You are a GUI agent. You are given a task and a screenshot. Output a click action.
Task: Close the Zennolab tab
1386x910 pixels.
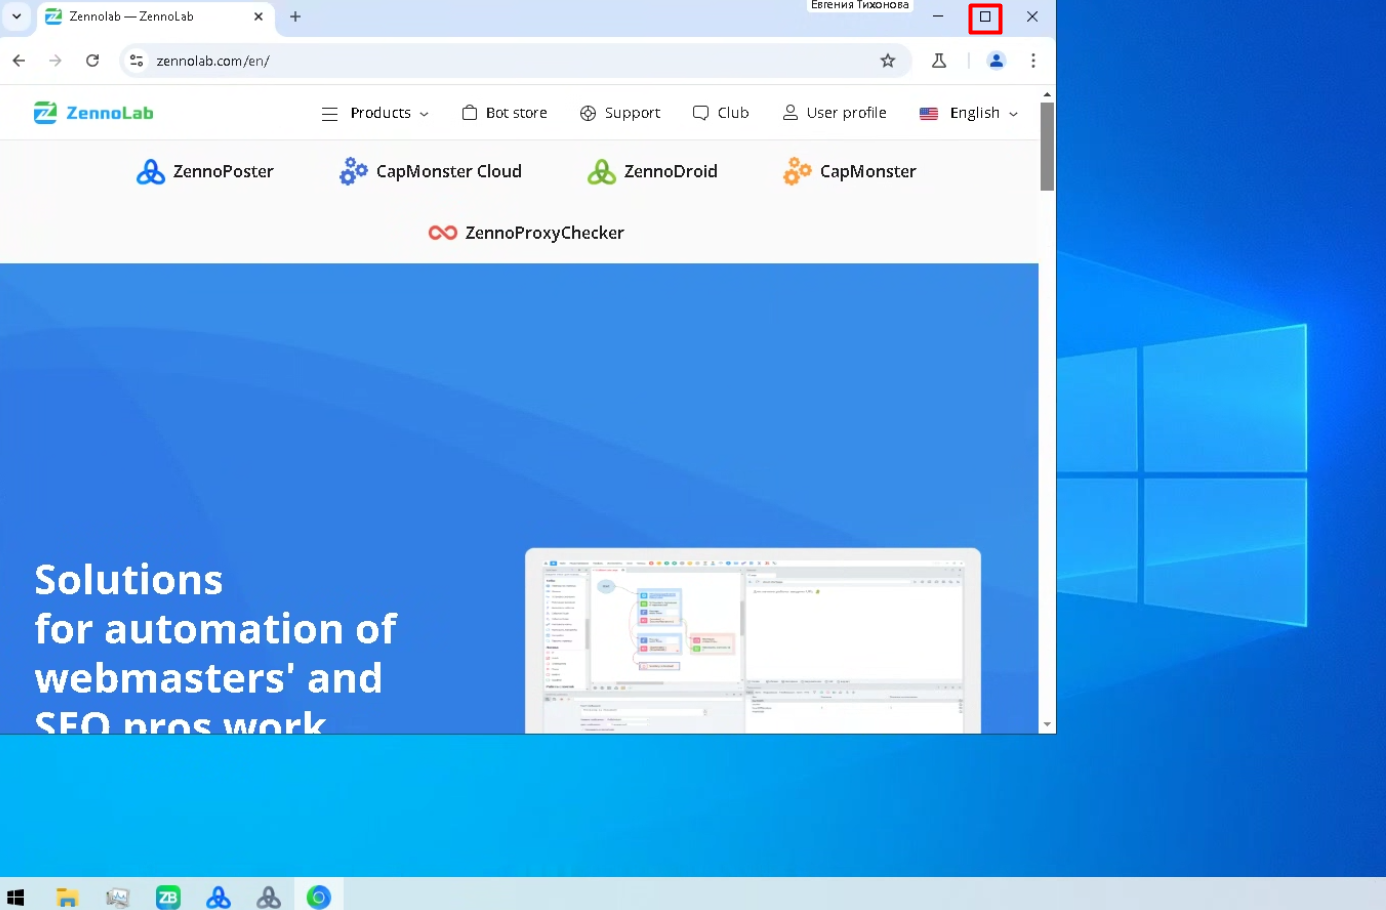258,17
